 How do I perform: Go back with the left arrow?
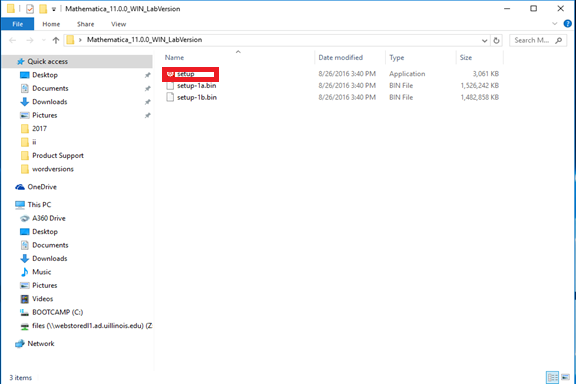(12, 40)
